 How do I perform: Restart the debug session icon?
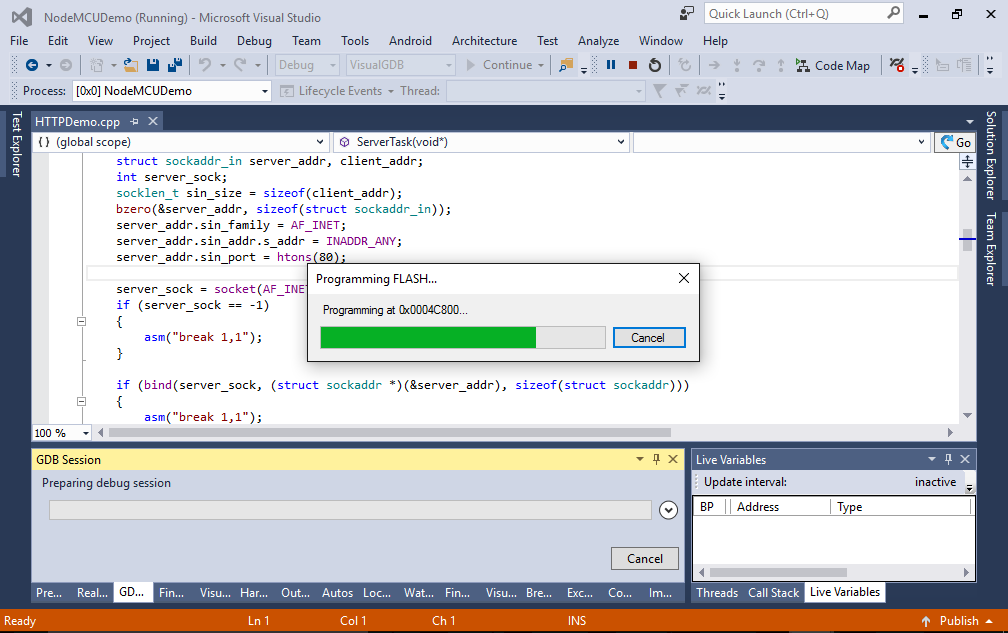click(655, 65)
